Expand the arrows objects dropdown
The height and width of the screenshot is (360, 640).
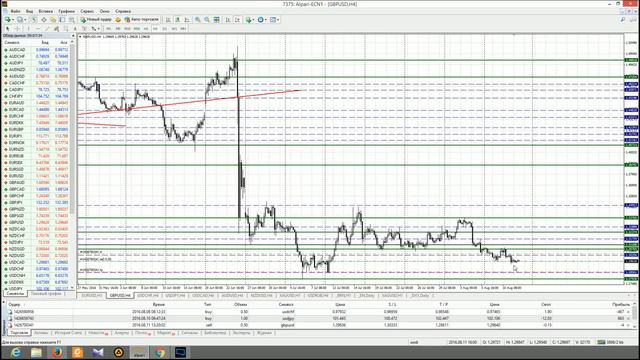(98, 29)
